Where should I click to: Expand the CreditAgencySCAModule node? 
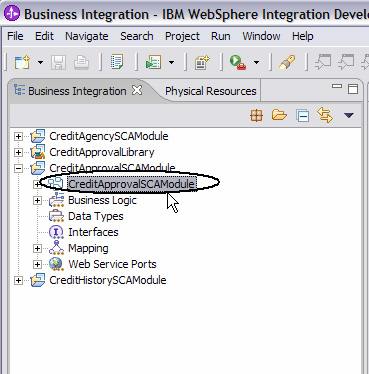(18, 136)
